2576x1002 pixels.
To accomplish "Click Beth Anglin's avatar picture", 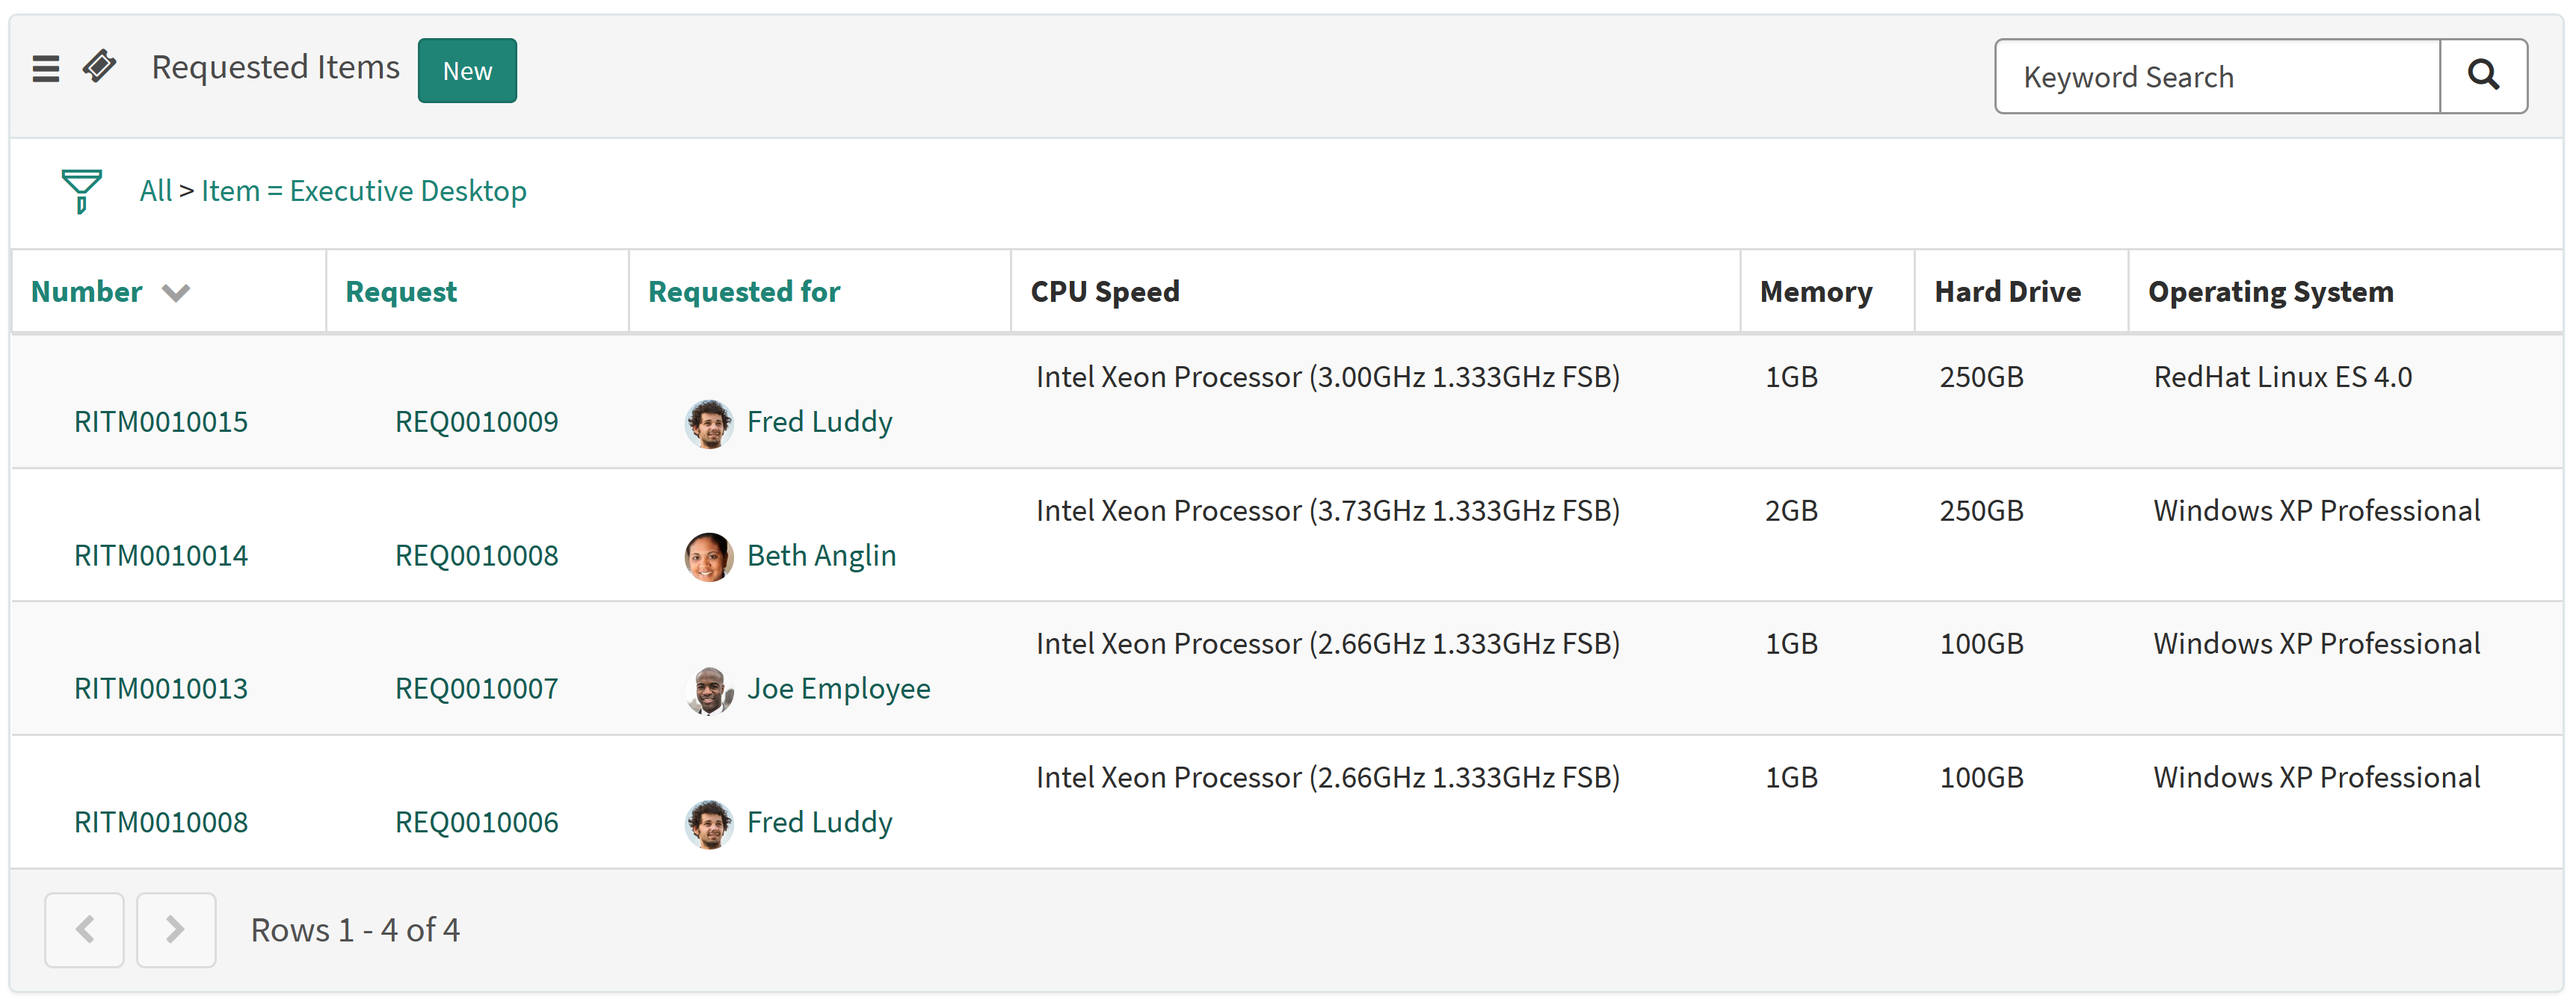I will click(x=709, y=556).
